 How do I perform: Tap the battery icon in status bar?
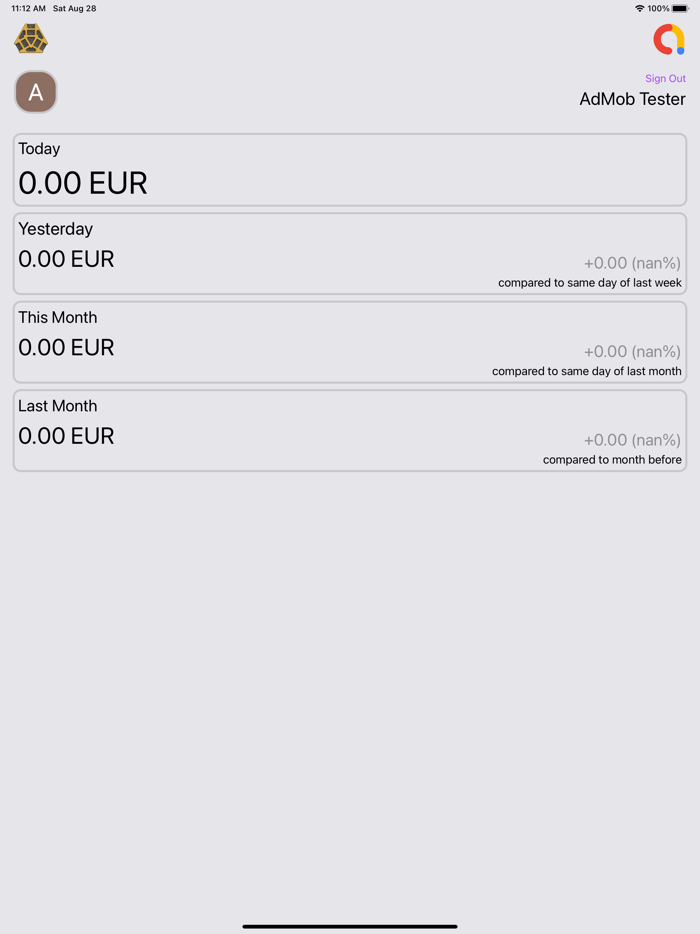coord(681,8)
